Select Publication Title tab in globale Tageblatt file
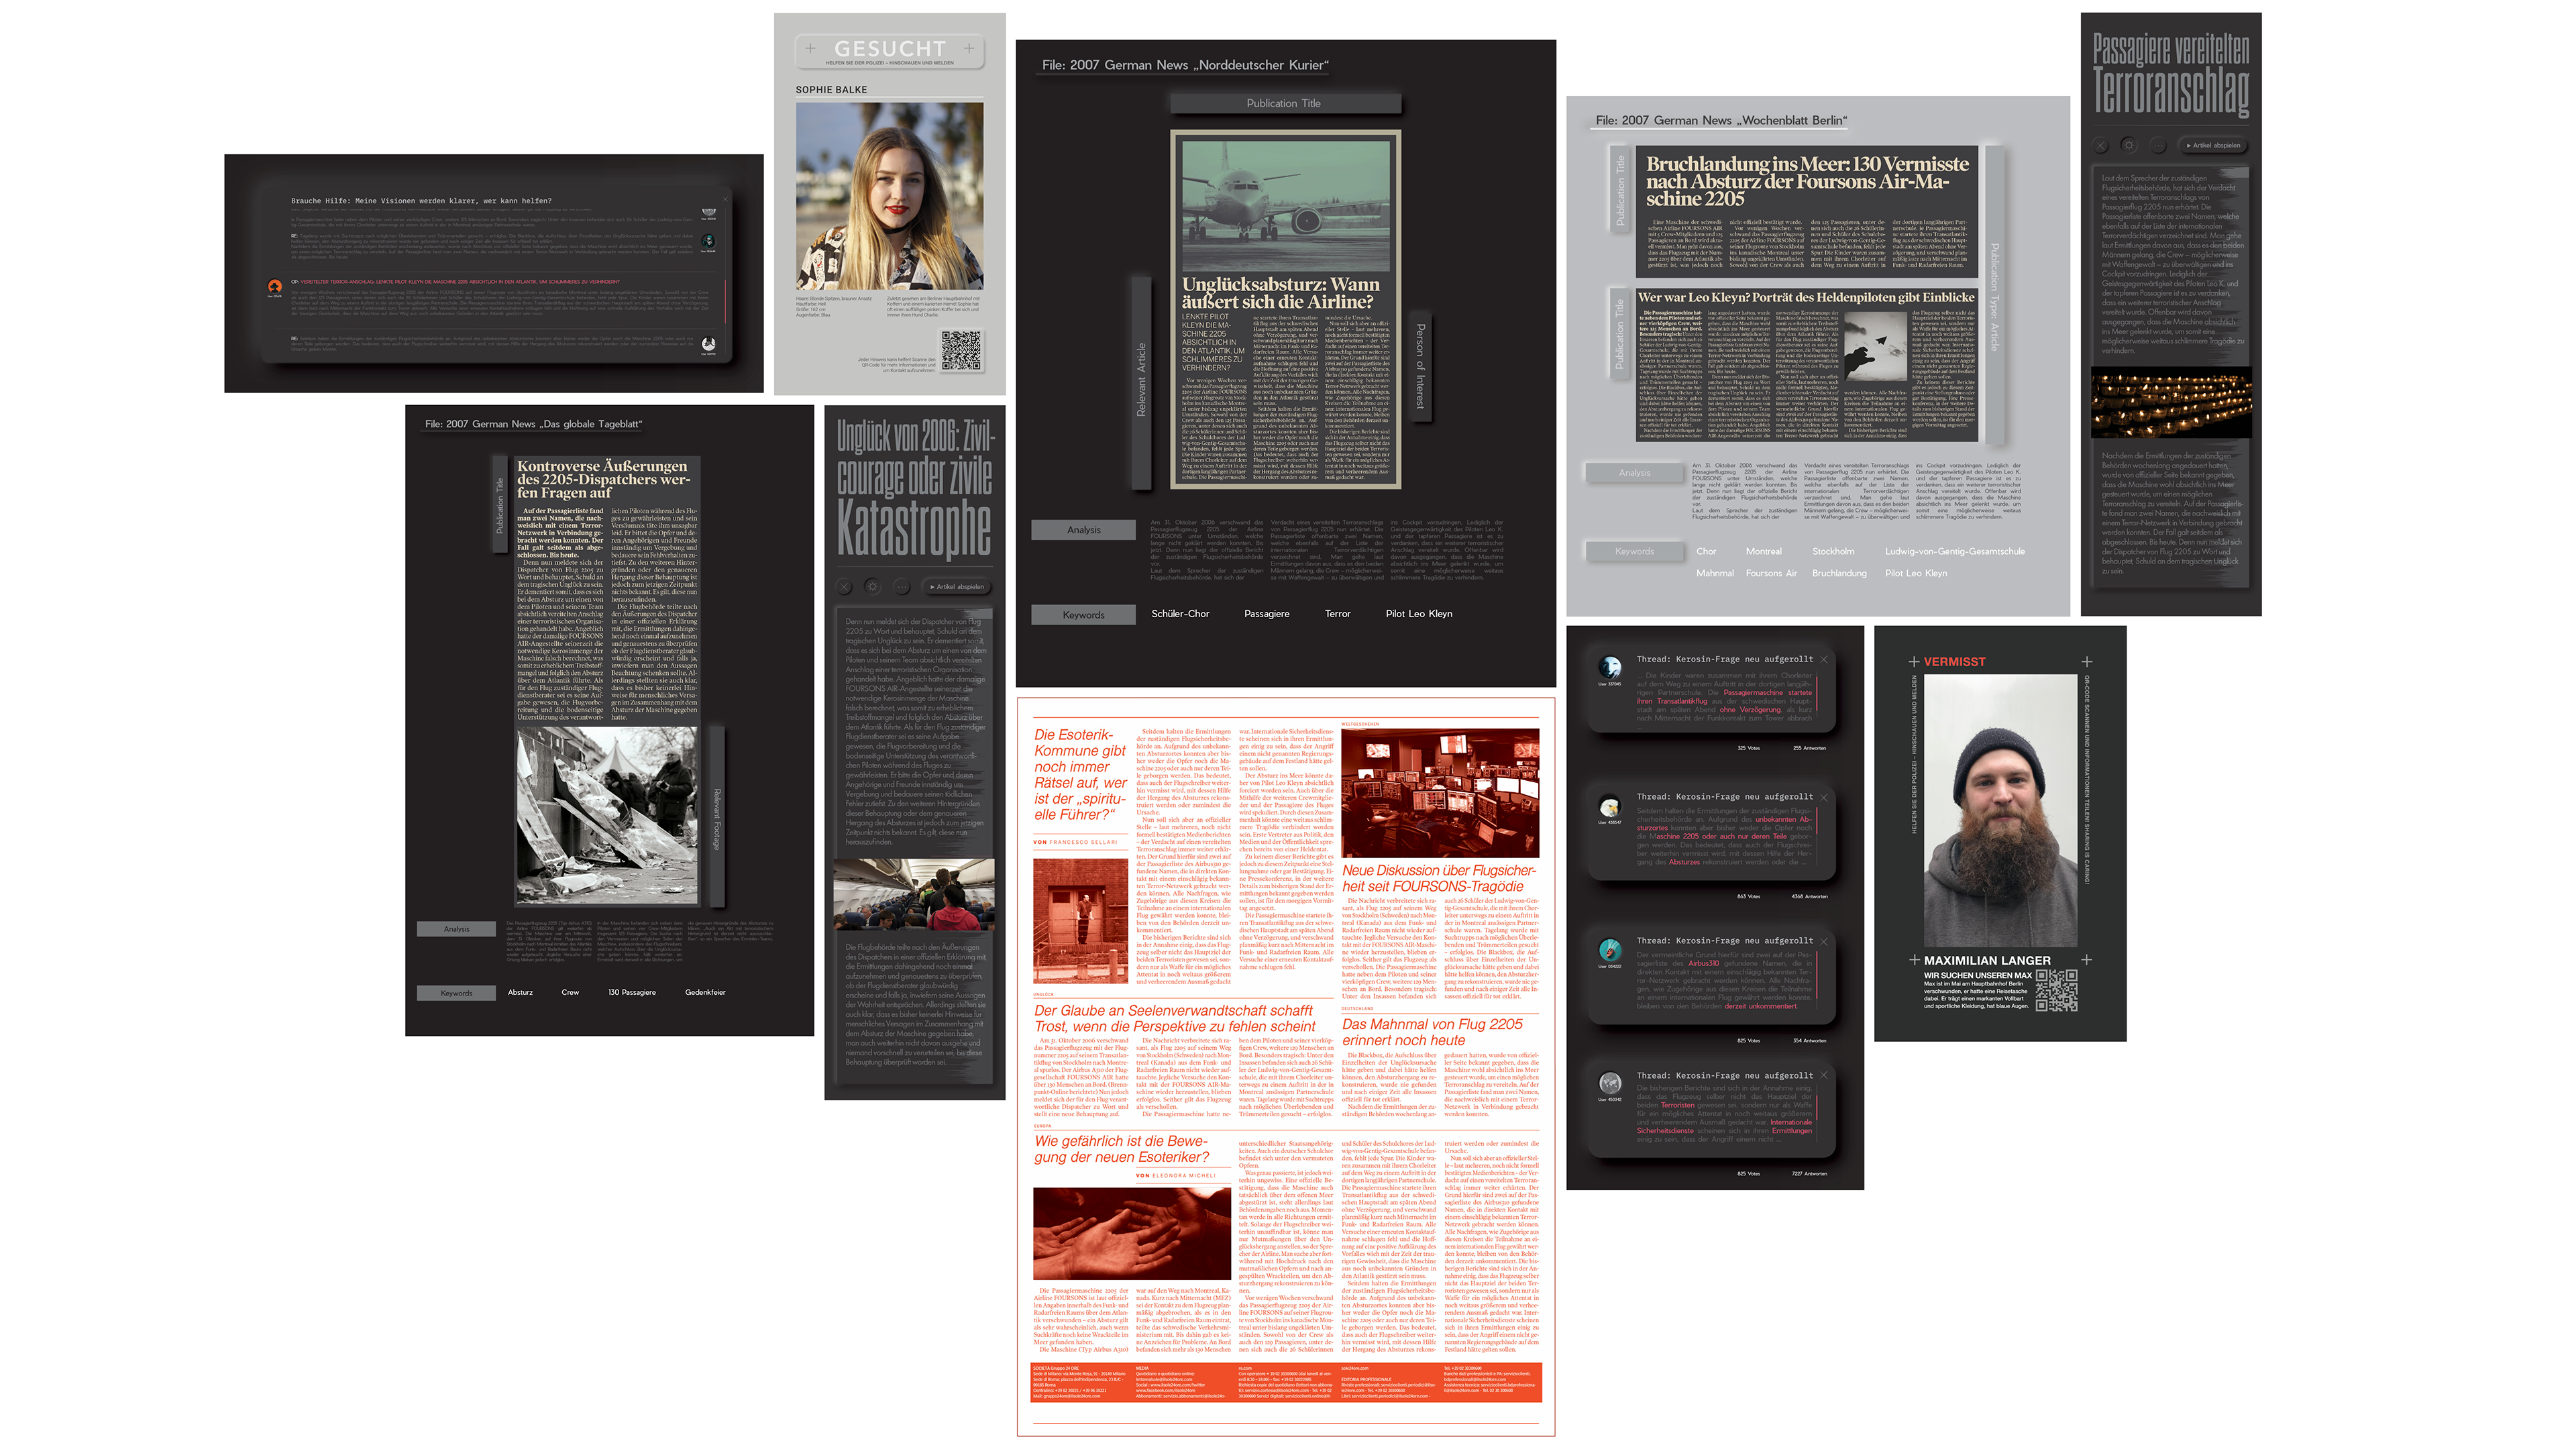The height and width of the screenshot is (1449, 2576). pos(500,506)
